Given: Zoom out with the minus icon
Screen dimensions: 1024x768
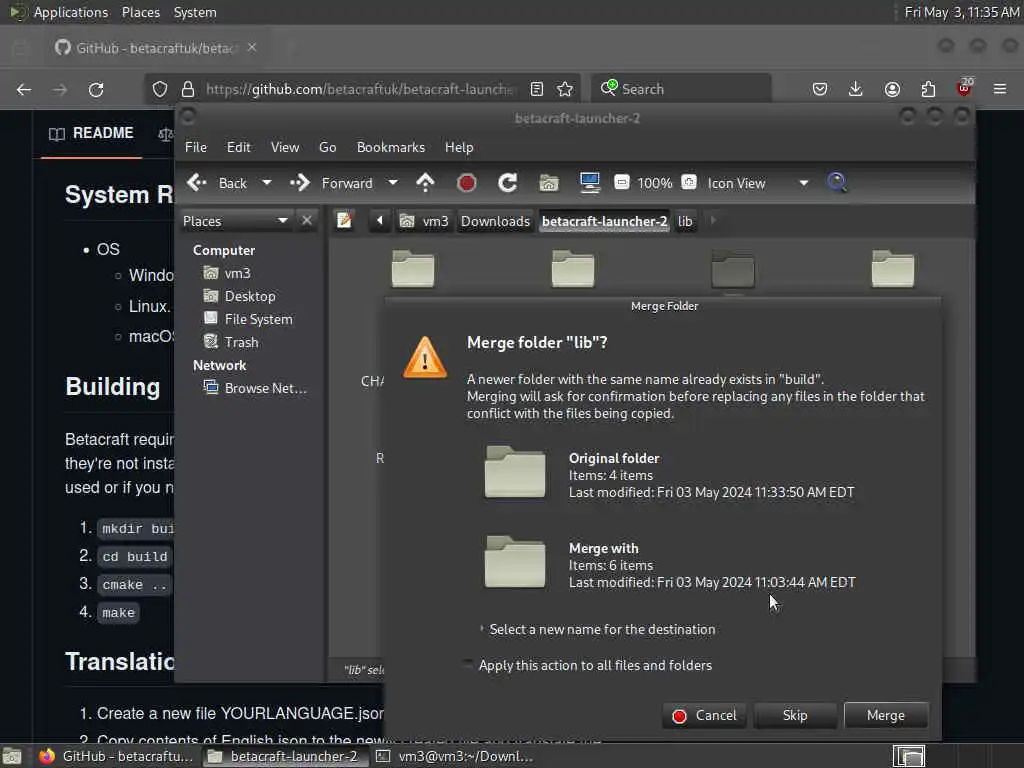Looking at the screenshot, I should click(x=622, y=182).
